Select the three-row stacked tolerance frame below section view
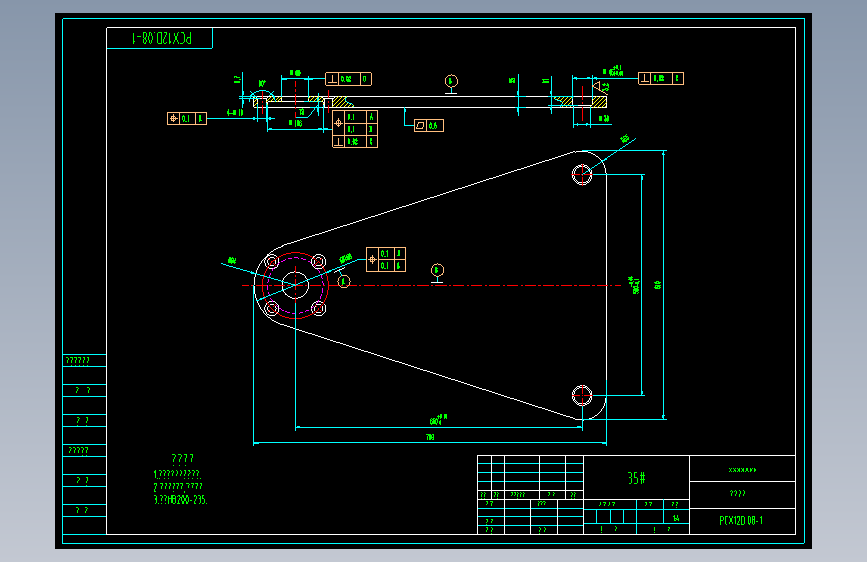This screenshot has width=867, height=562. 355,129
